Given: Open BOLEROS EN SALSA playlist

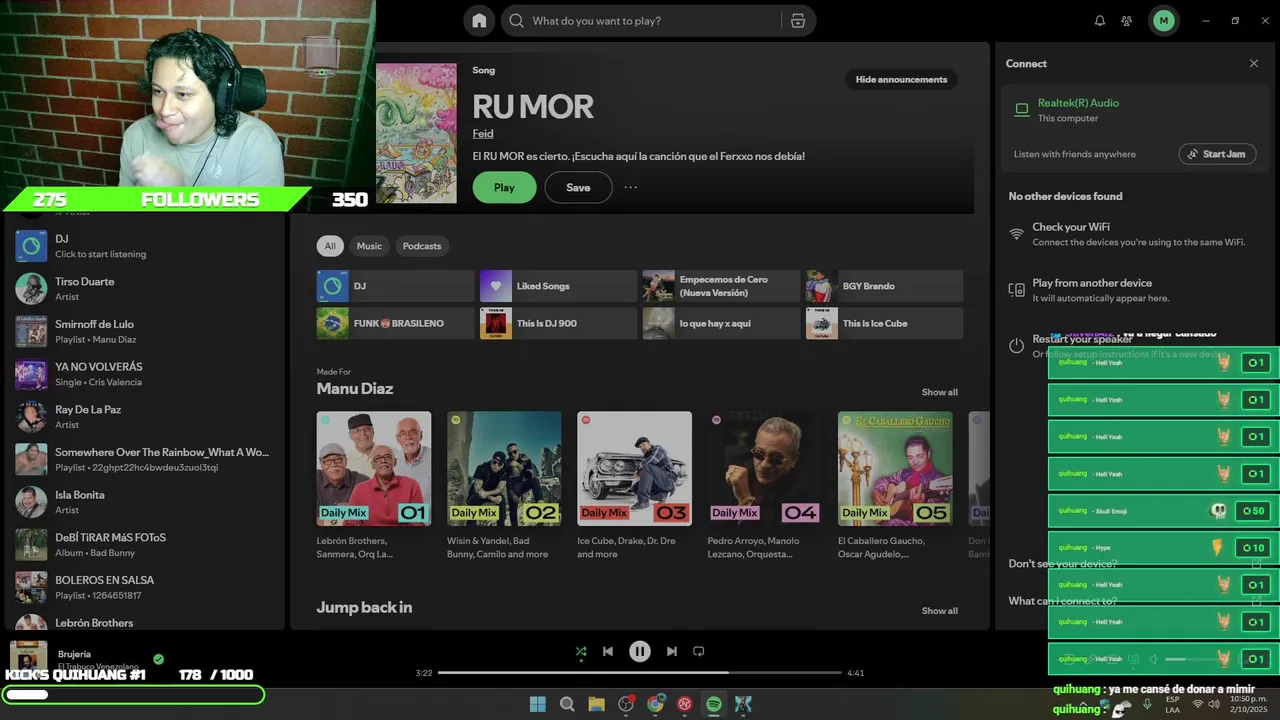Looking at the screenshot, I should pyautogui.click(x=145, y=587).
